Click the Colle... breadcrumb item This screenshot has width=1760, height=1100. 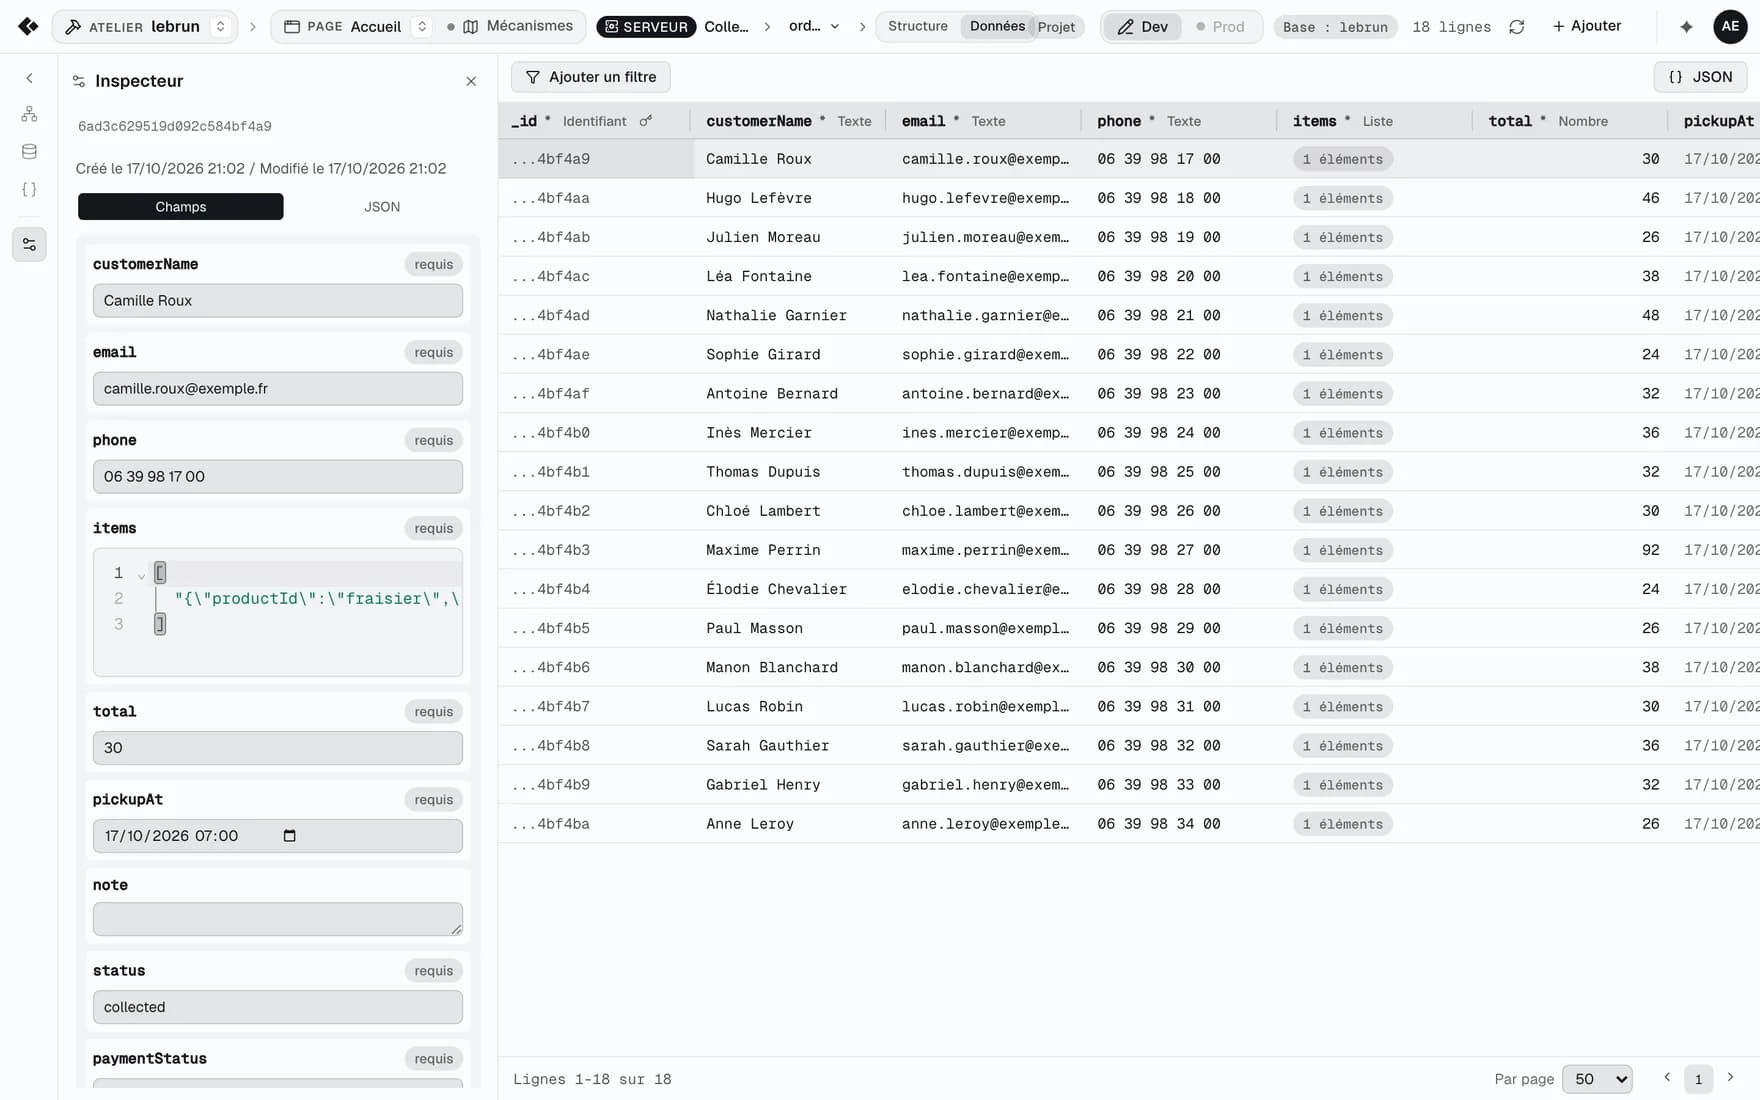click(726, 27)
